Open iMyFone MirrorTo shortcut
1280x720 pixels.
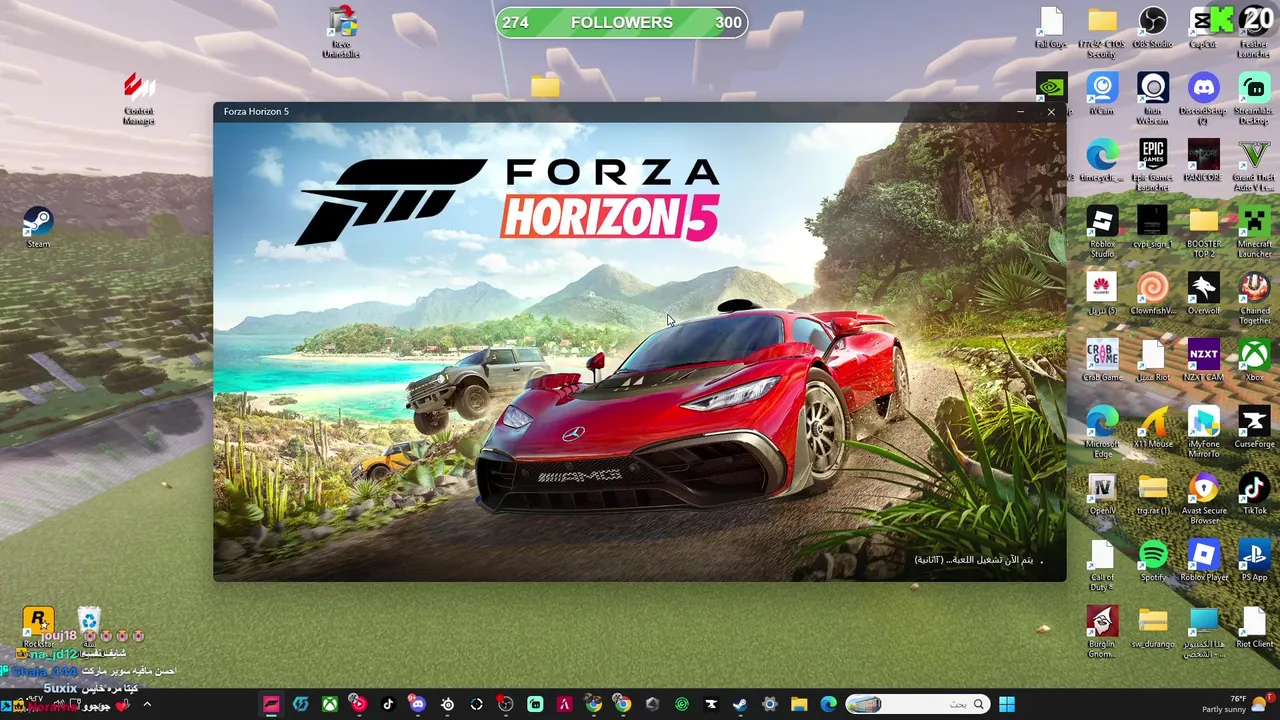[x=1203, y=432]
